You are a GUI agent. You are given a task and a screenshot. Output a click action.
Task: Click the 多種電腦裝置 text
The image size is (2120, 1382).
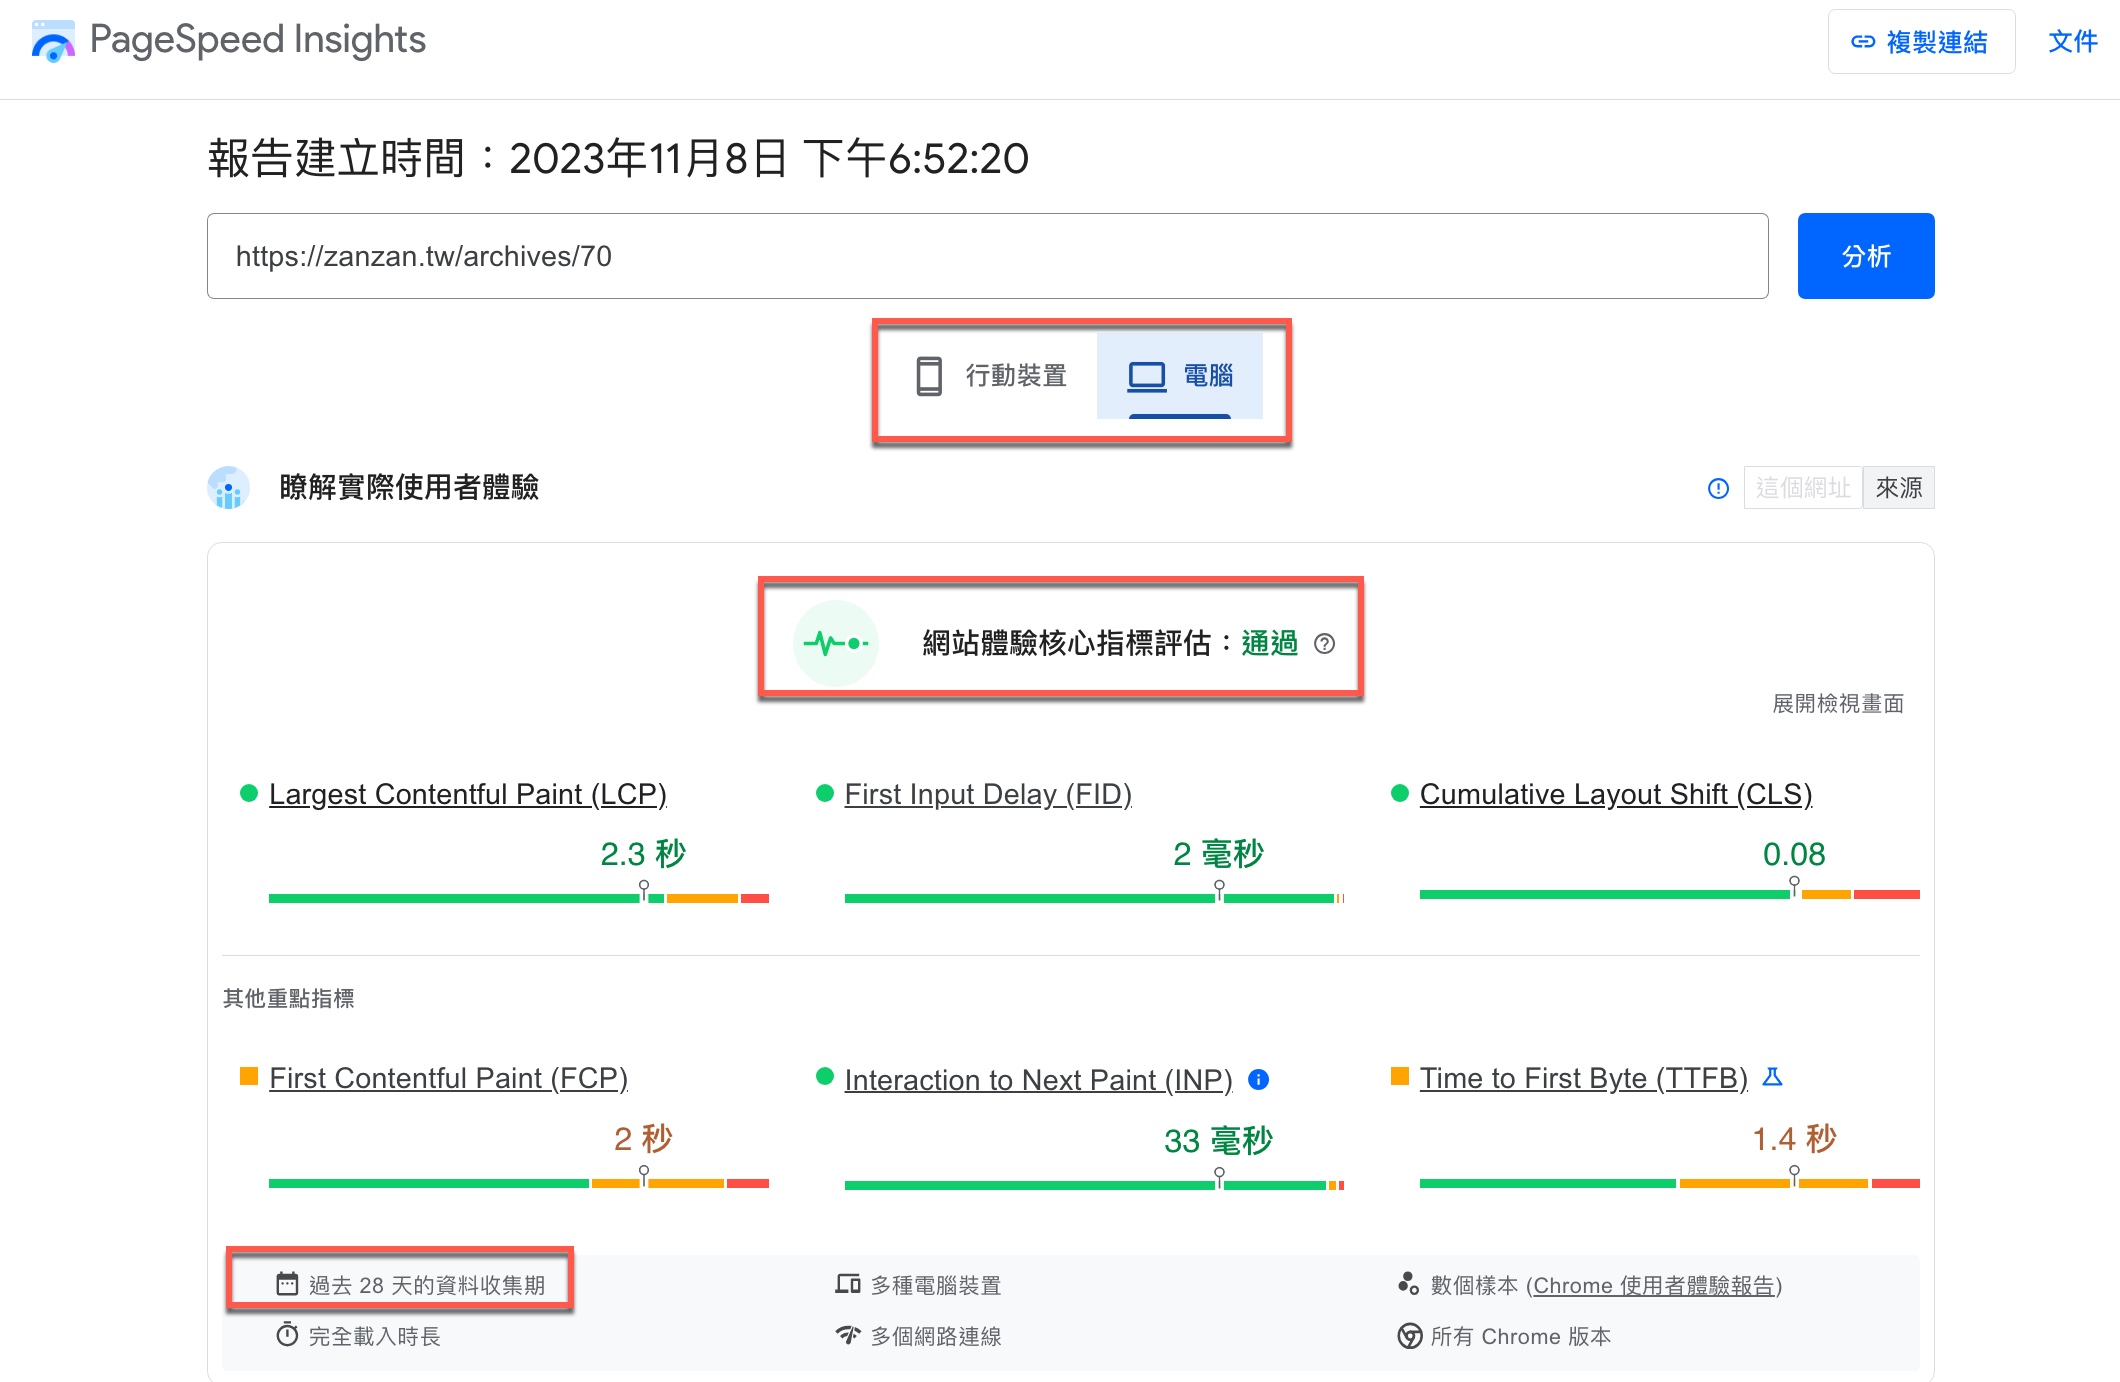coord(936,1285)
